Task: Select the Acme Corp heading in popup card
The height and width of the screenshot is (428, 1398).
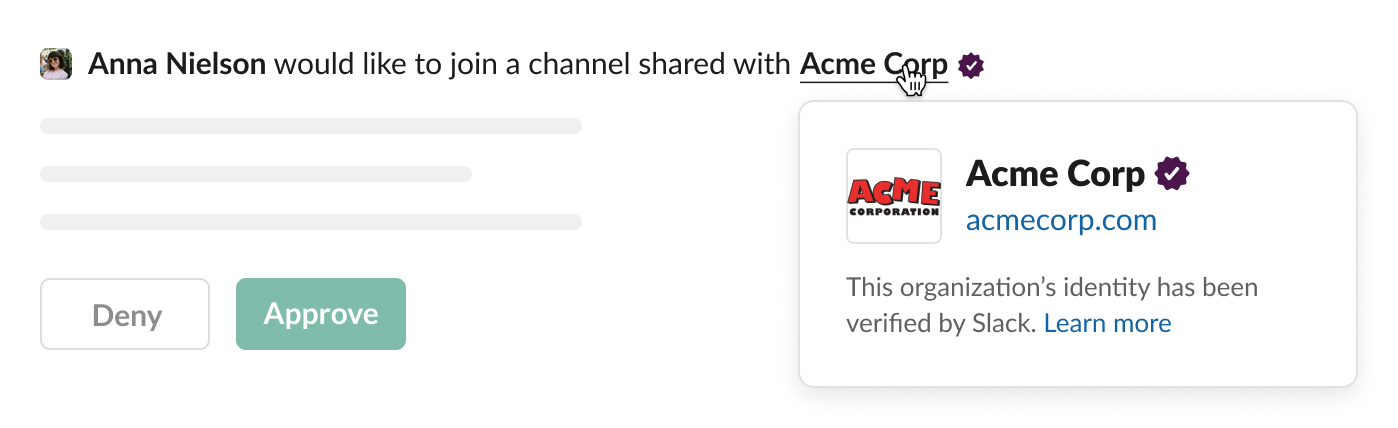Action: tap(1055, 174)
